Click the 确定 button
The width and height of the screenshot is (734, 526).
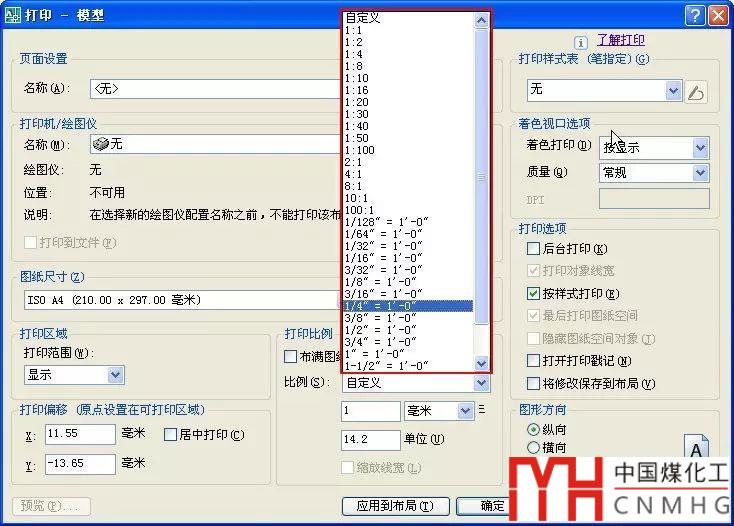pos(483,506)
